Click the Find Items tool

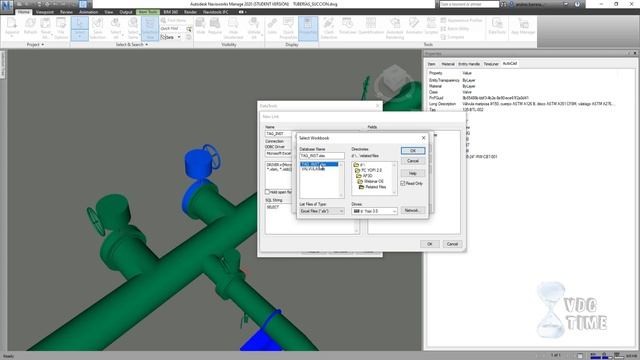point(174,20)
